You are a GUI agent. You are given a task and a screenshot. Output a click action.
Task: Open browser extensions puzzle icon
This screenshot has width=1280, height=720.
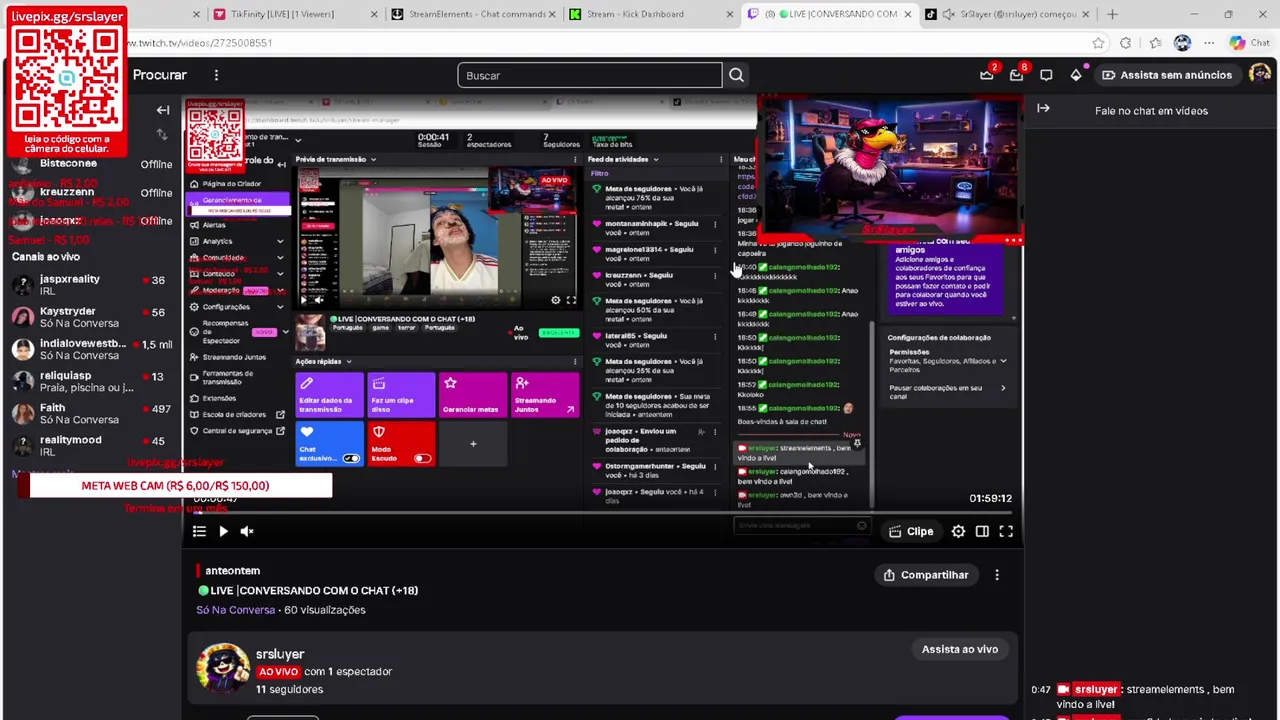pos(1126,43)
